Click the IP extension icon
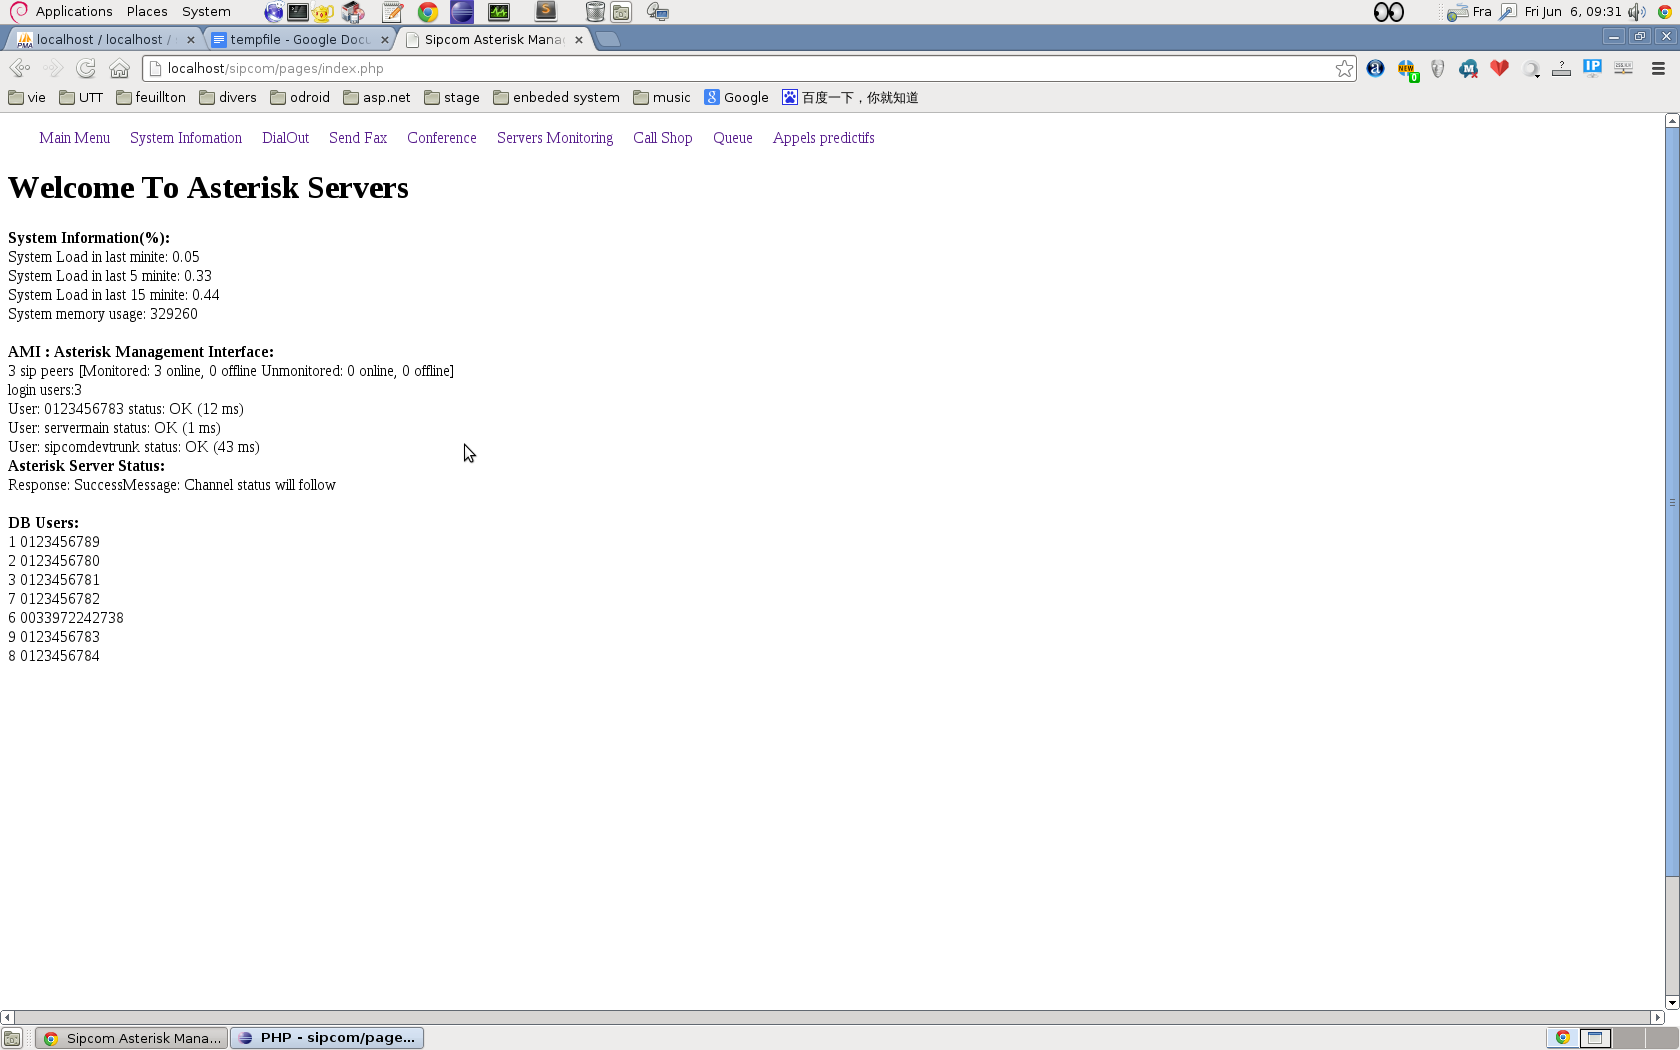Viewport: 1680px width, 1050px height. (1592, 68)
